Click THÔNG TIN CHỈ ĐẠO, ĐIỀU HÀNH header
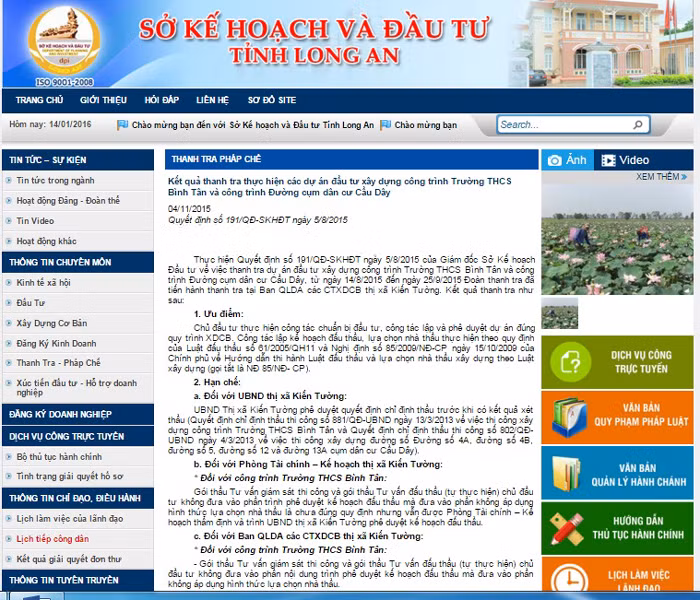This screenshot has width=700, height=600. [x=78, y=498]
